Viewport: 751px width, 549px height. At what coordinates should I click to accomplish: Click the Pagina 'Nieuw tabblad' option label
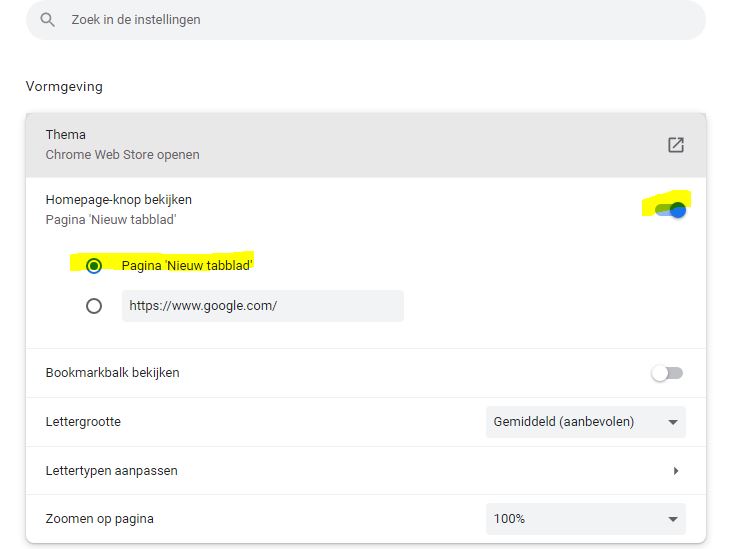point(187,265)
